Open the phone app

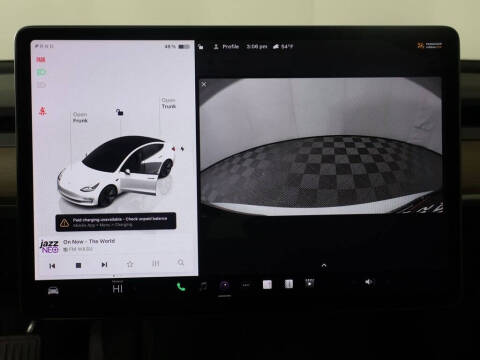(x=181, y=287)
